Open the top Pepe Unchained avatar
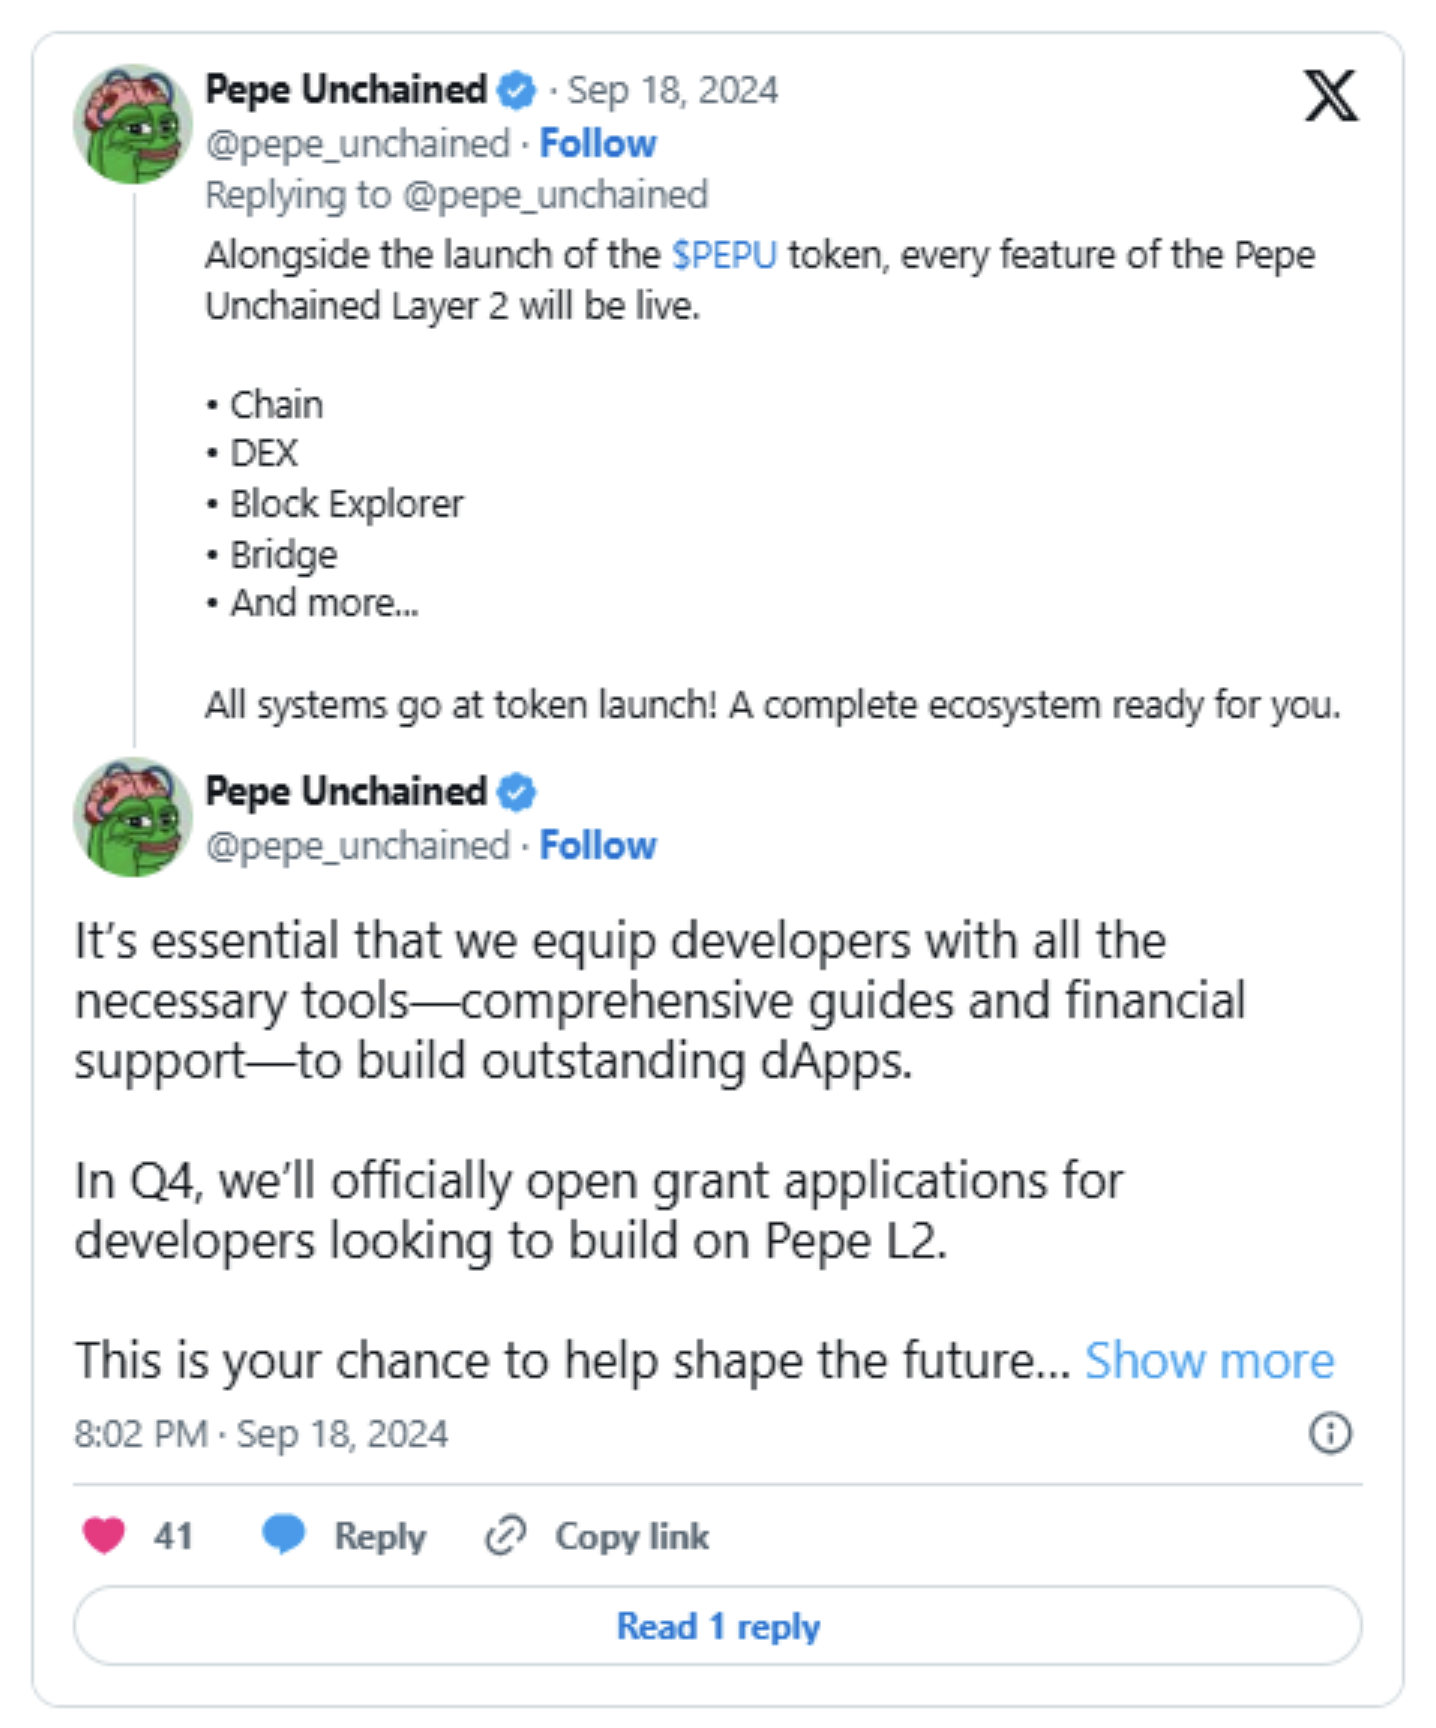Image resolution: width=1436 pixels, height=1728 pixels. coord(133,124)
